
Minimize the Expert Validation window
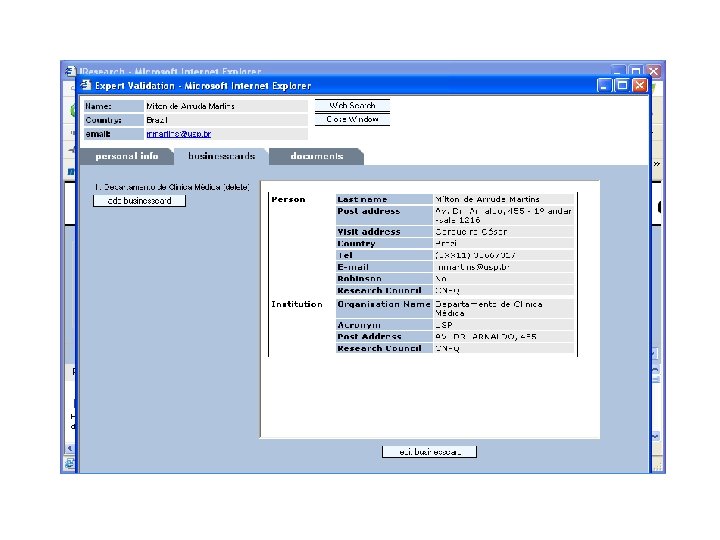click(x=604, y=85)
